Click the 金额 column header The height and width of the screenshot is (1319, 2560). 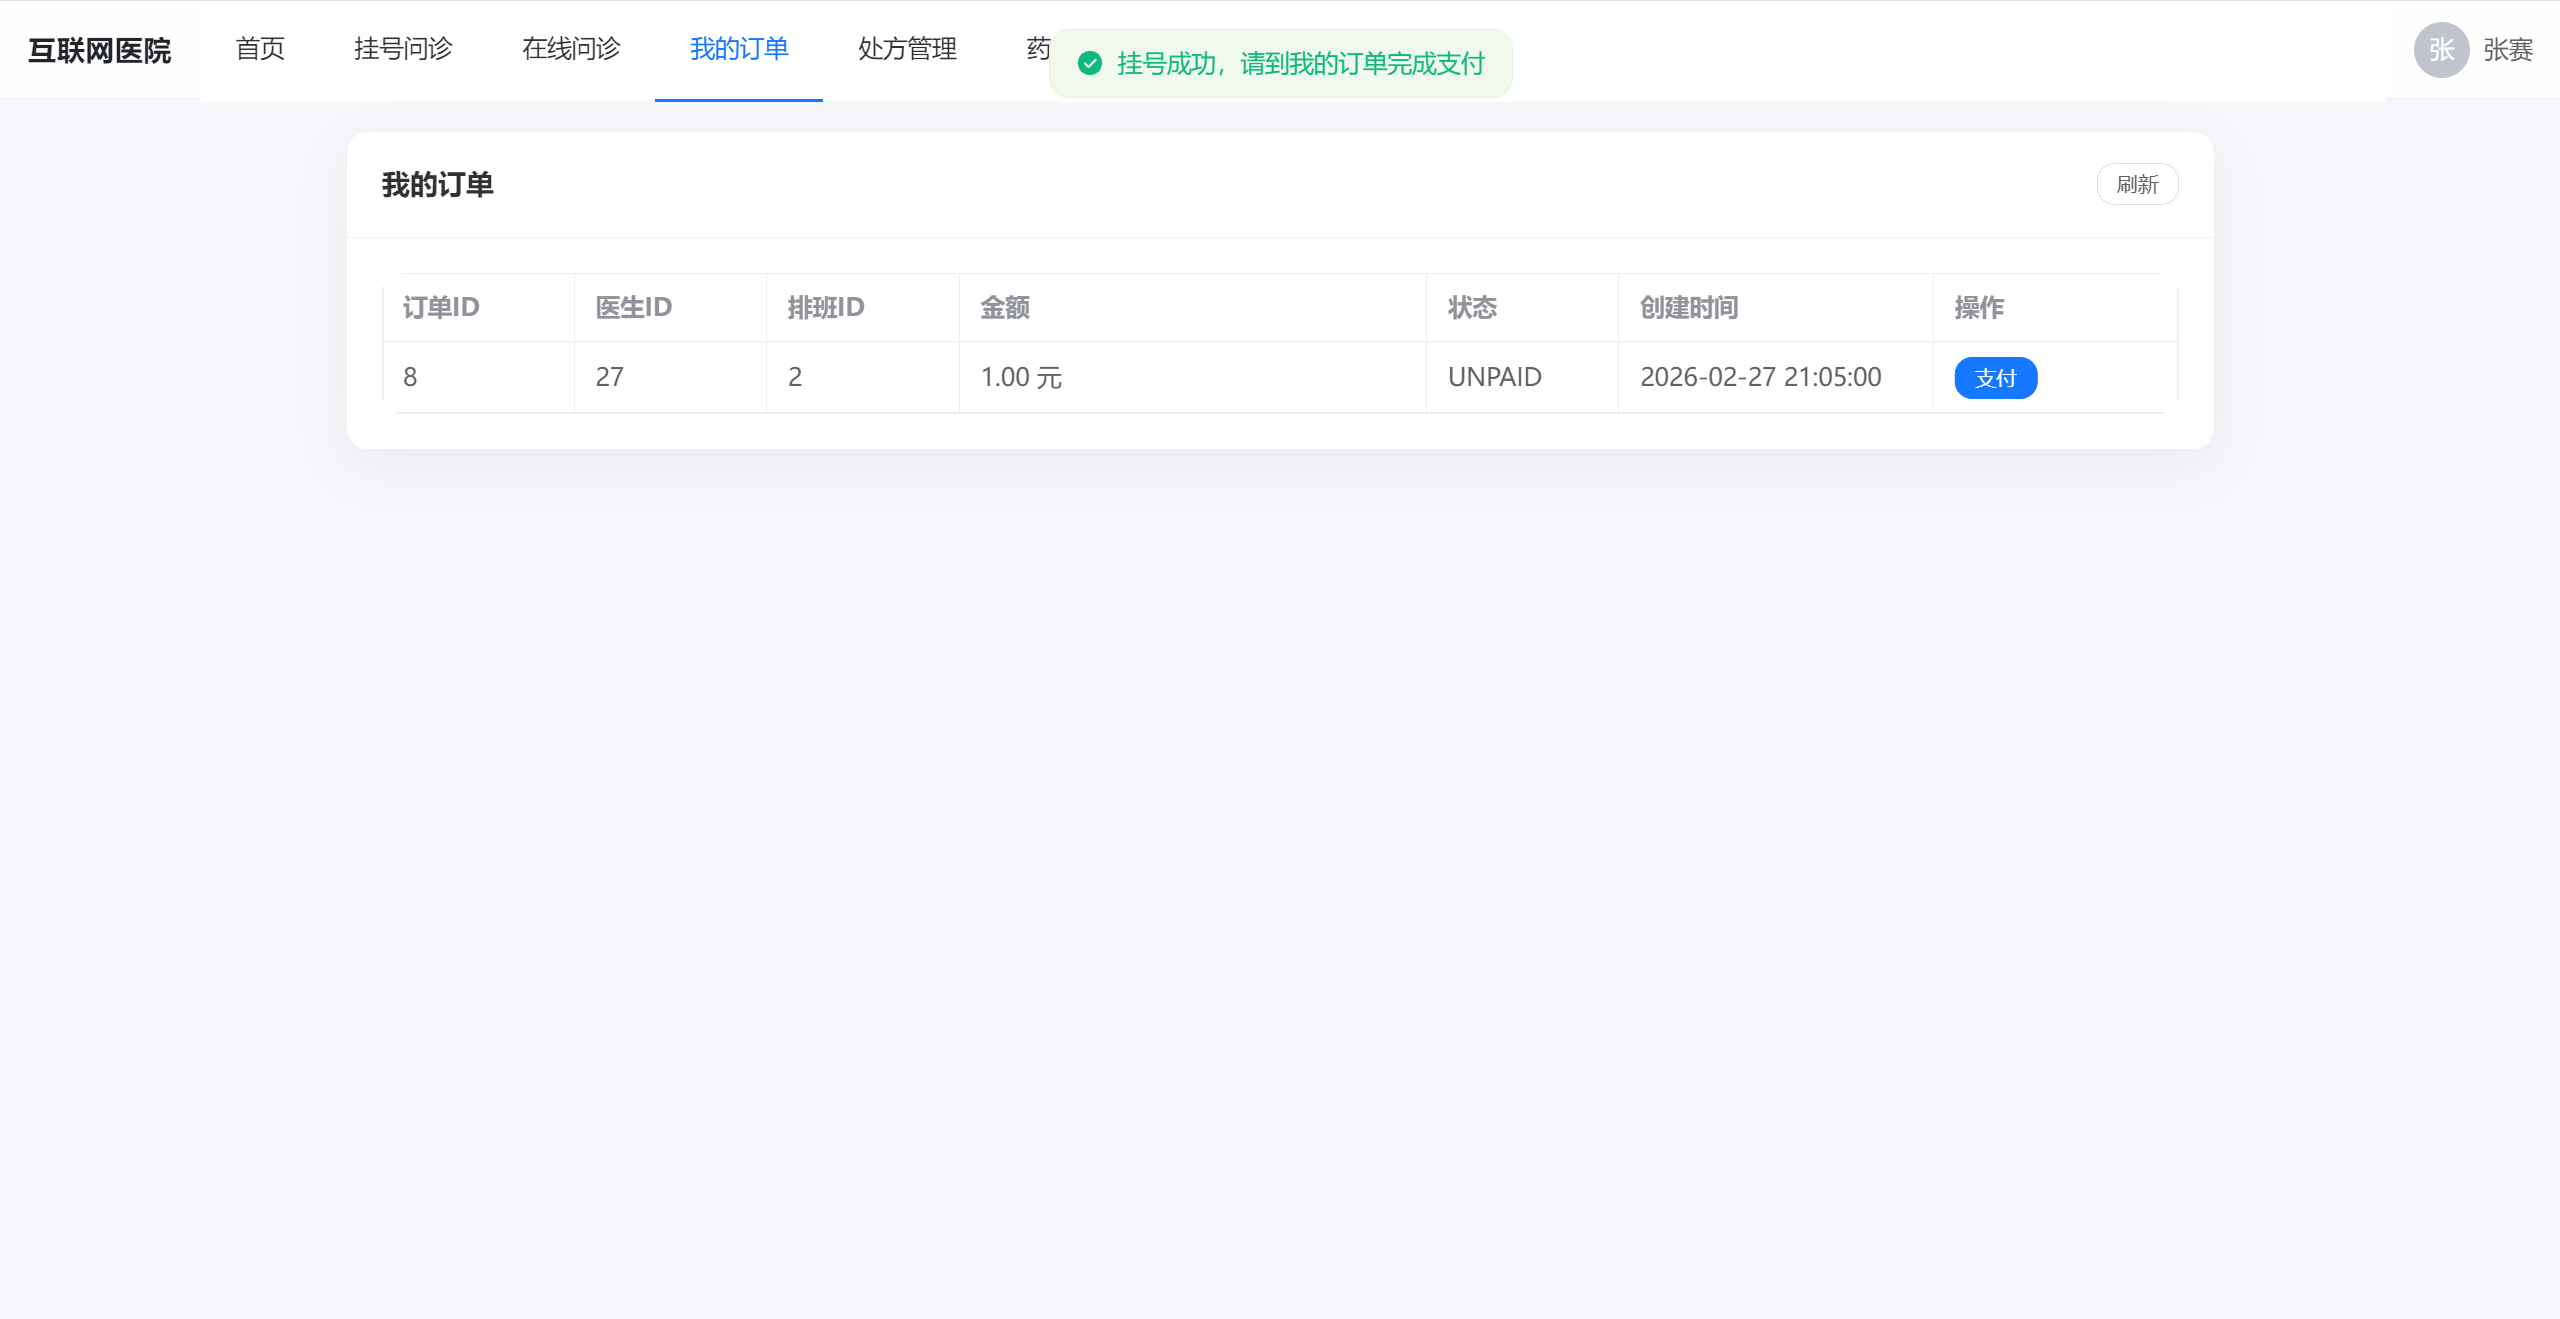tap(1005, 307)
